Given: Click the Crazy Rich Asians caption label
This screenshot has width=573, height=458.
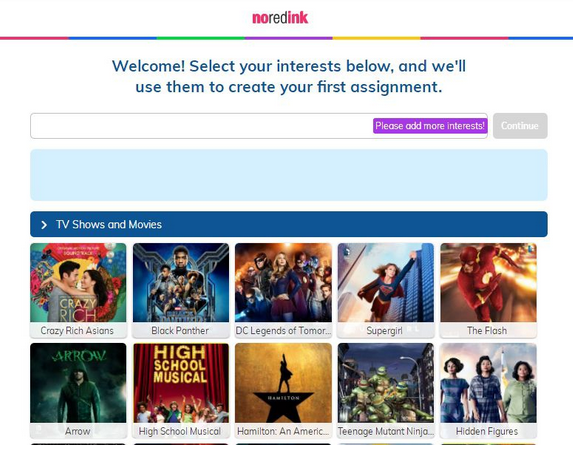Looking at the screenshot, I should (77, 330).
